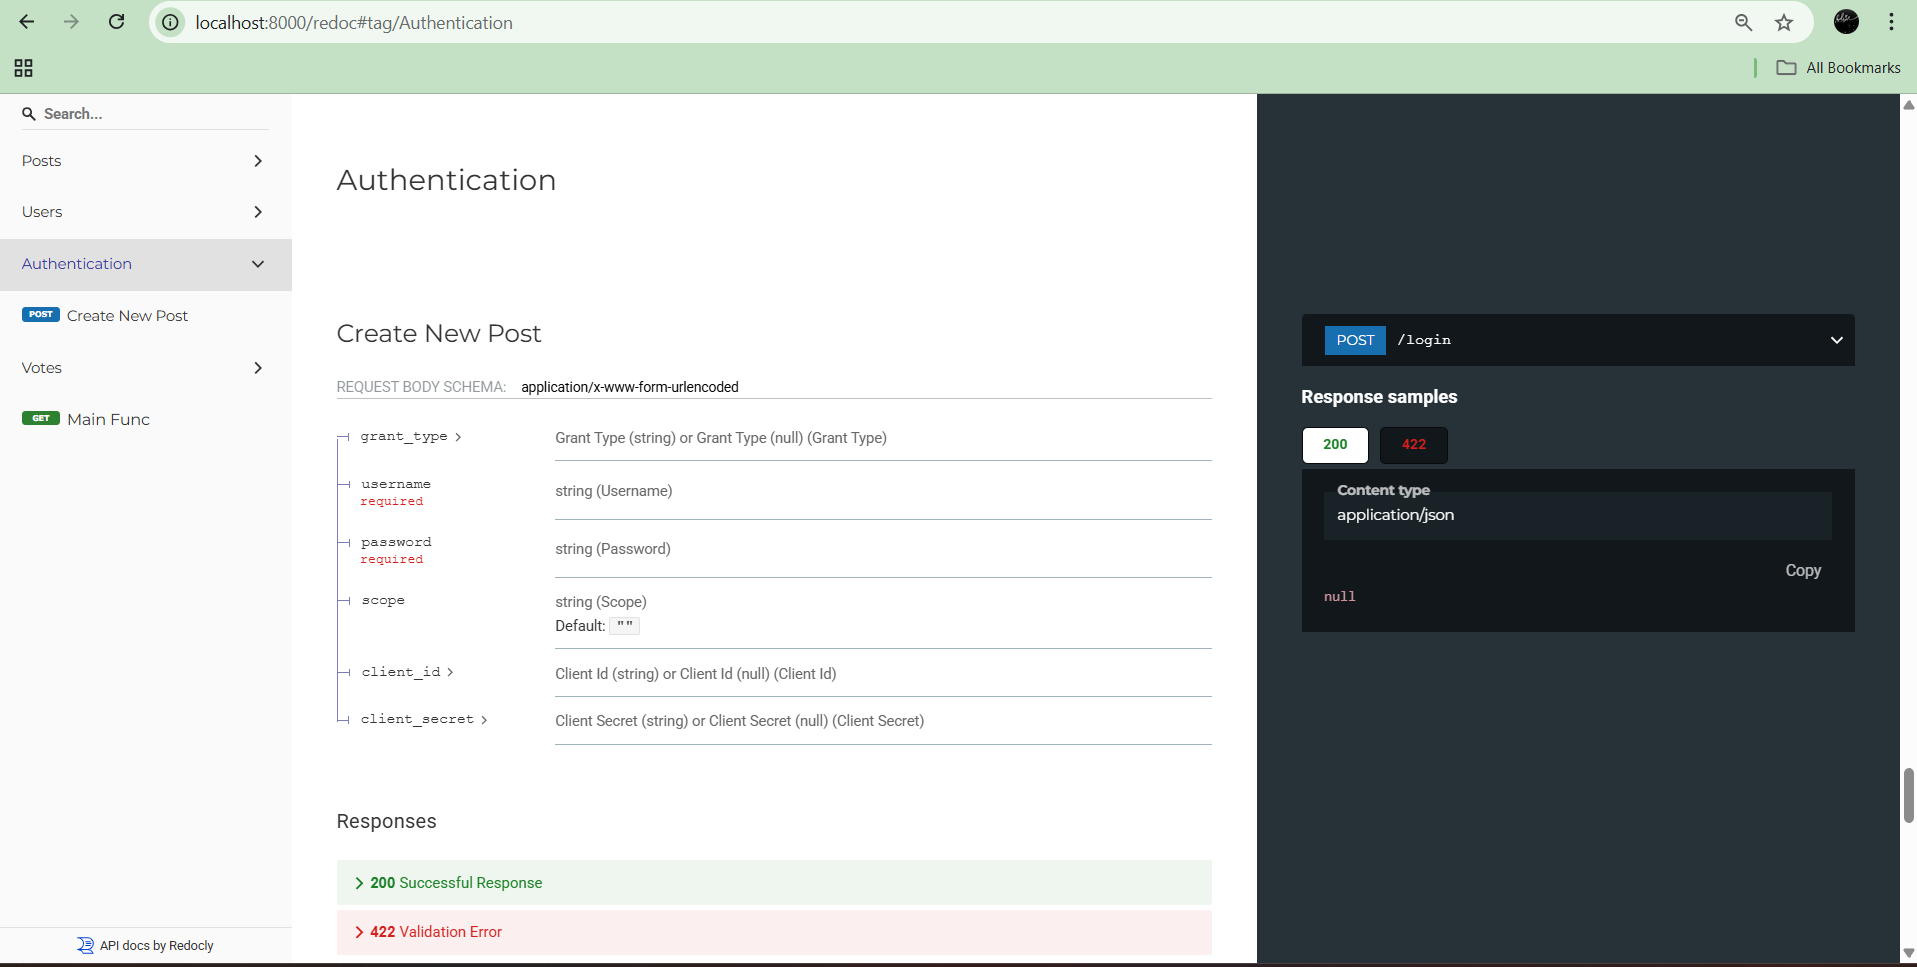Open Main Func GET endpoint
1917x967 pixels.
[x=108, y=420]
